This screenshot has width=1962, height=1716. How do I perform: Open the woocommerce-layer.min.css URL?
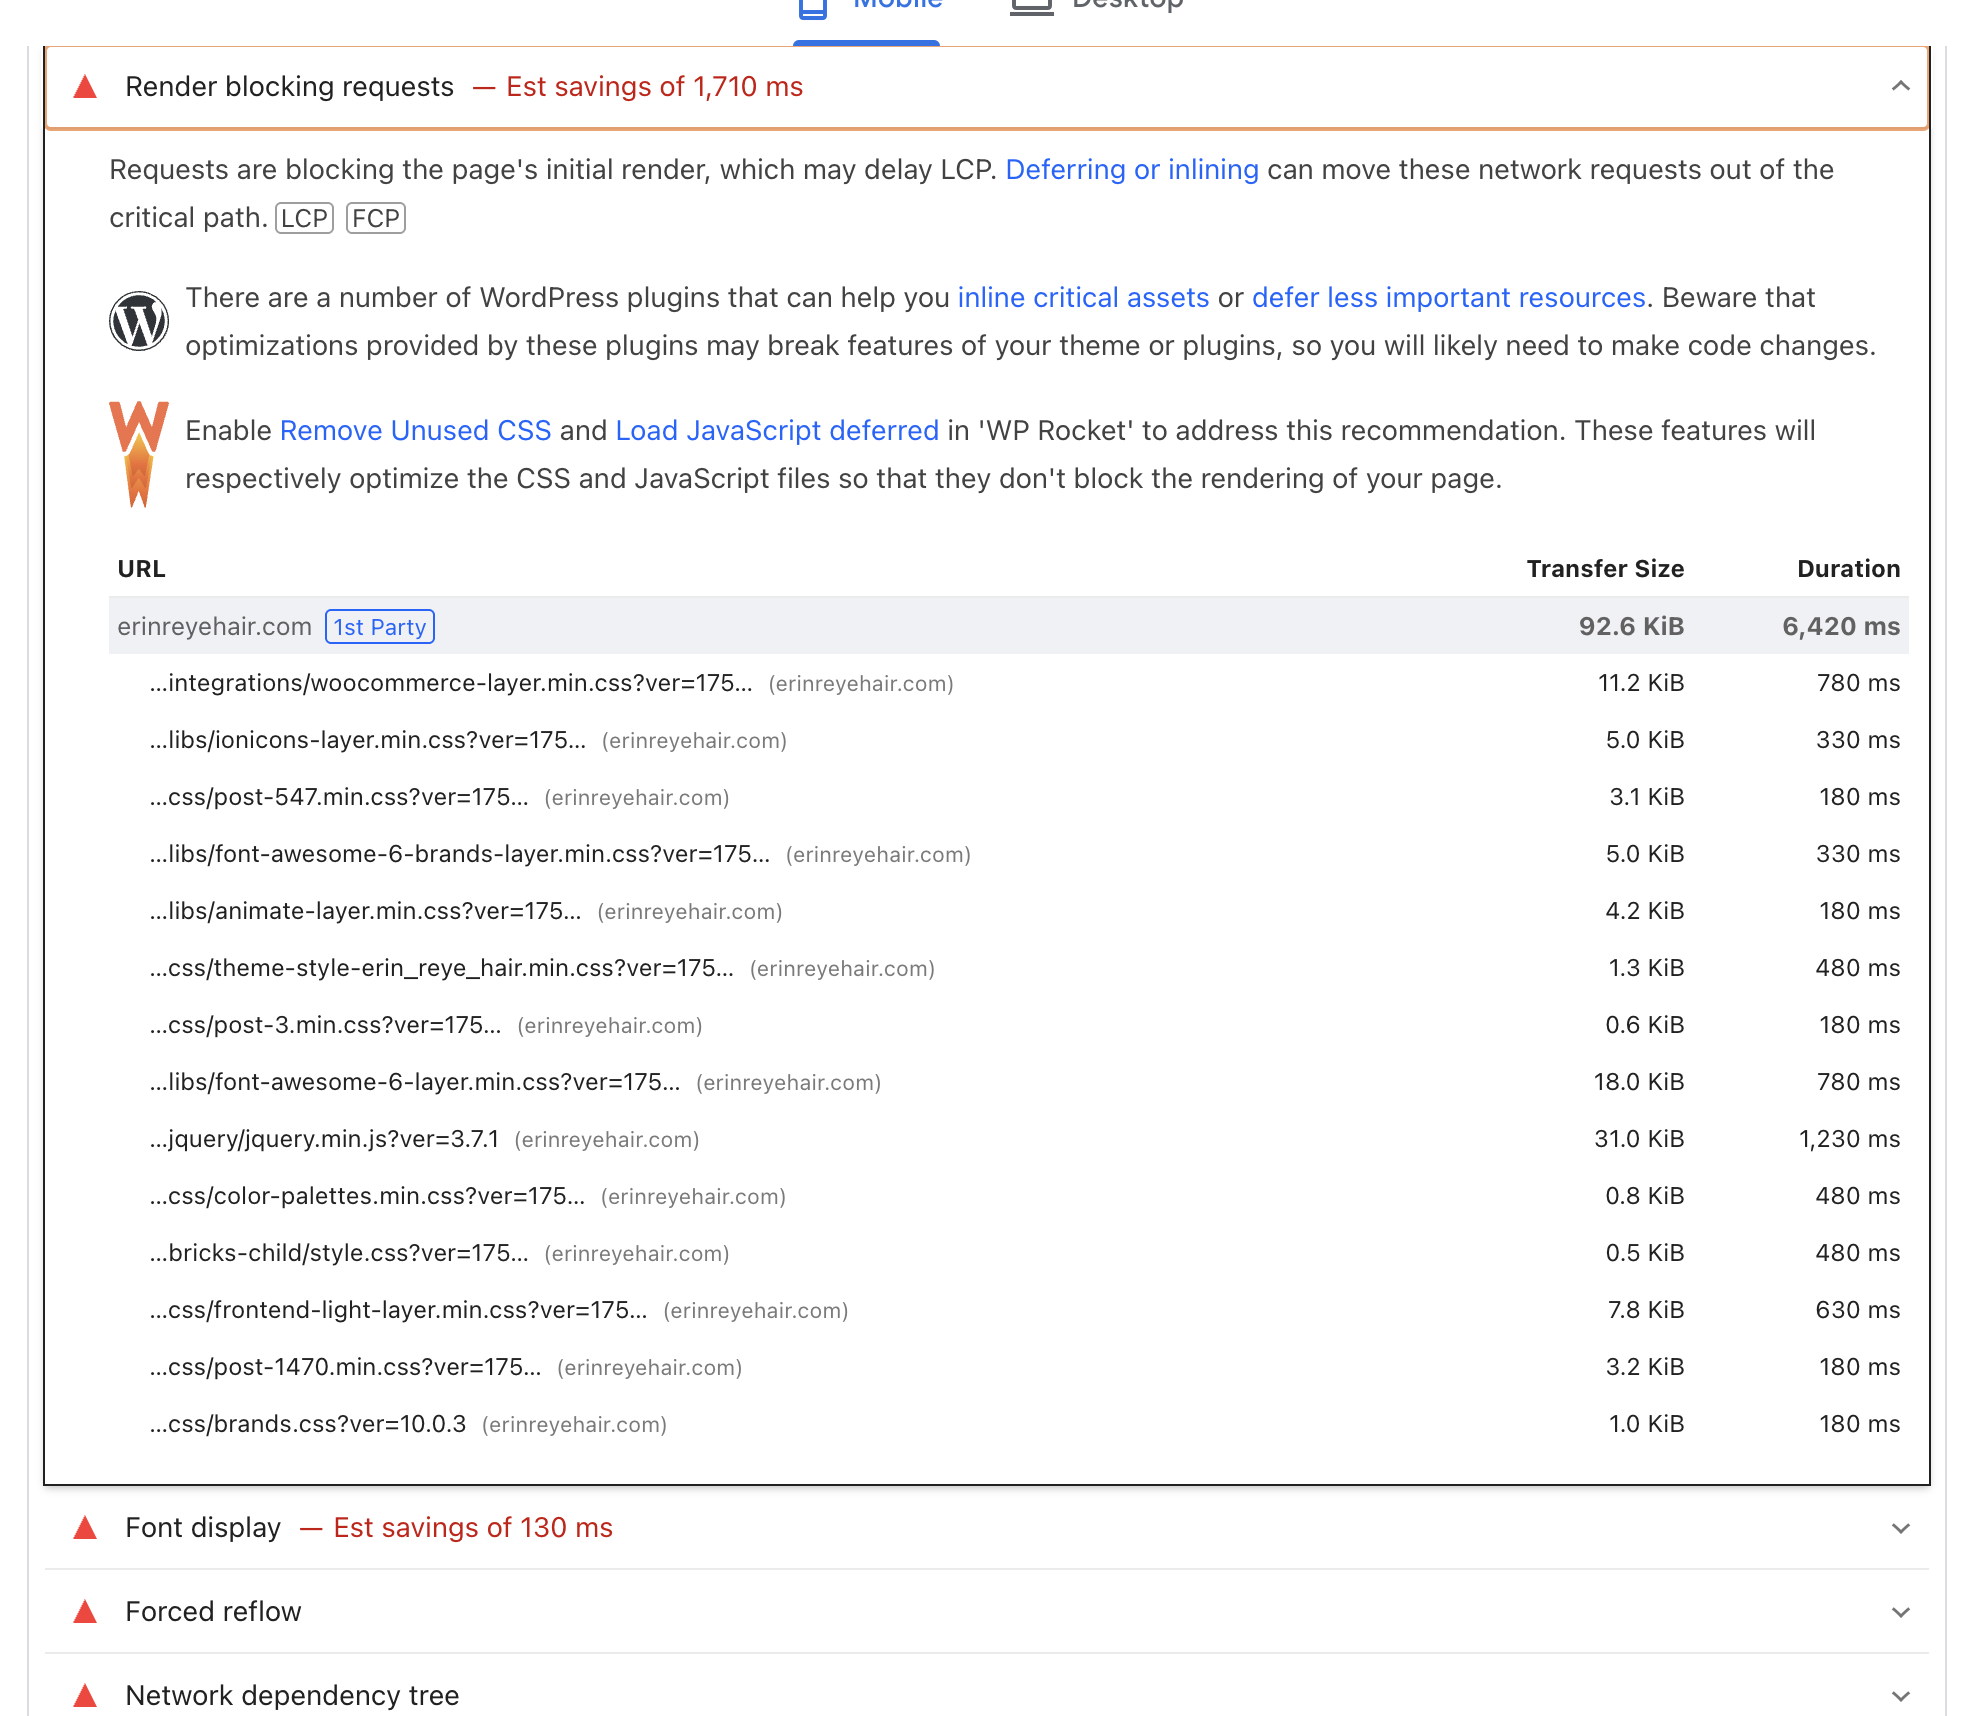tap(451, 683)
